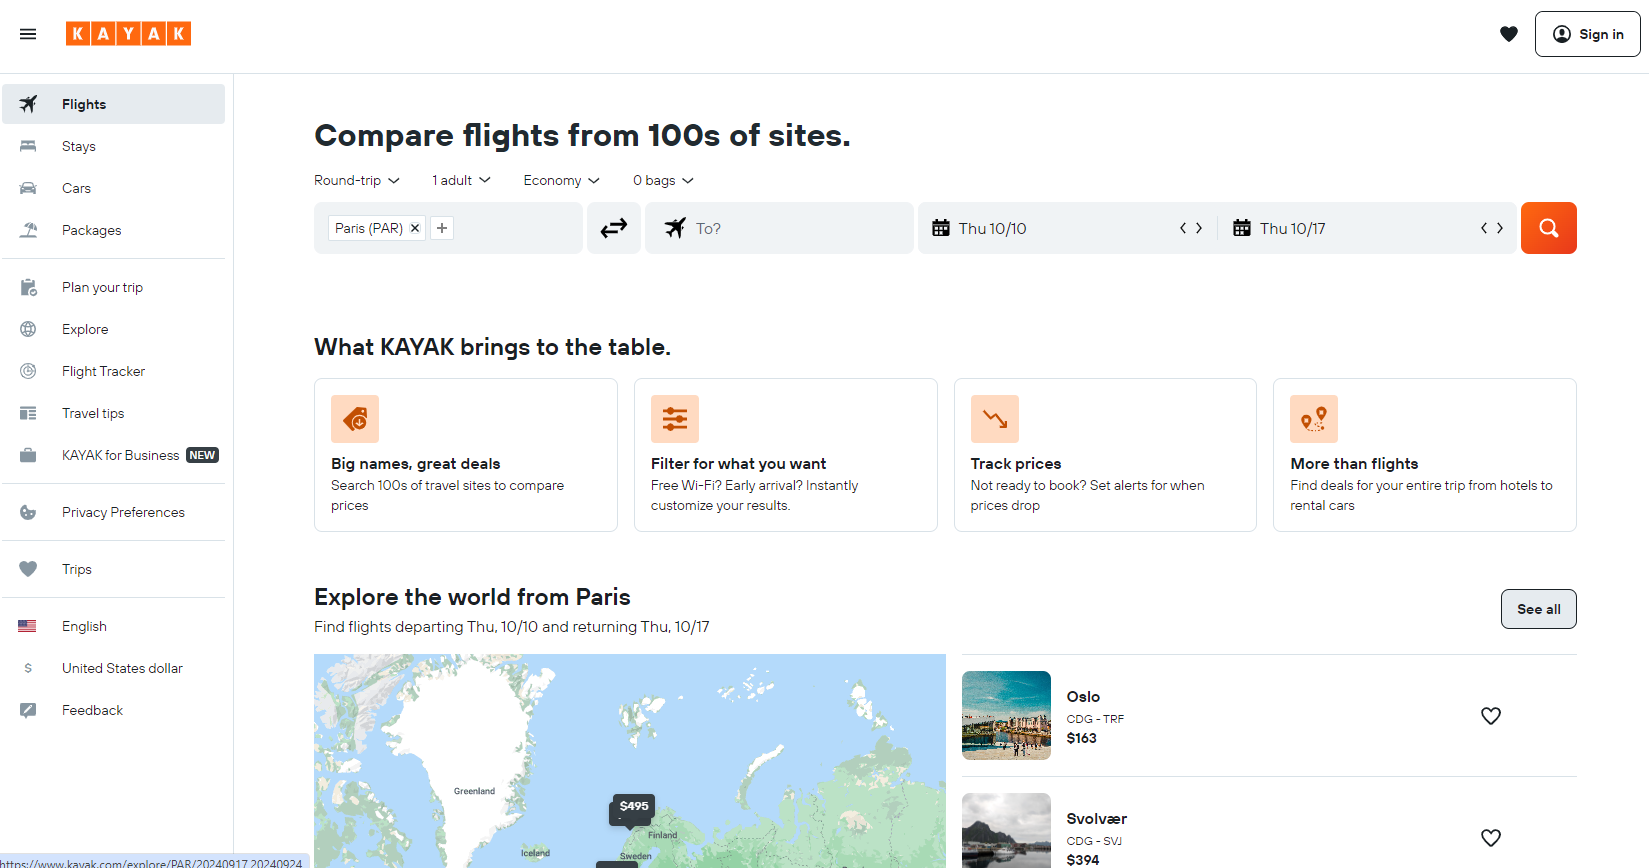The width and height of the screenshot is (1649, 868).
Task: Open KAYAK for Business
Action: 113,455
